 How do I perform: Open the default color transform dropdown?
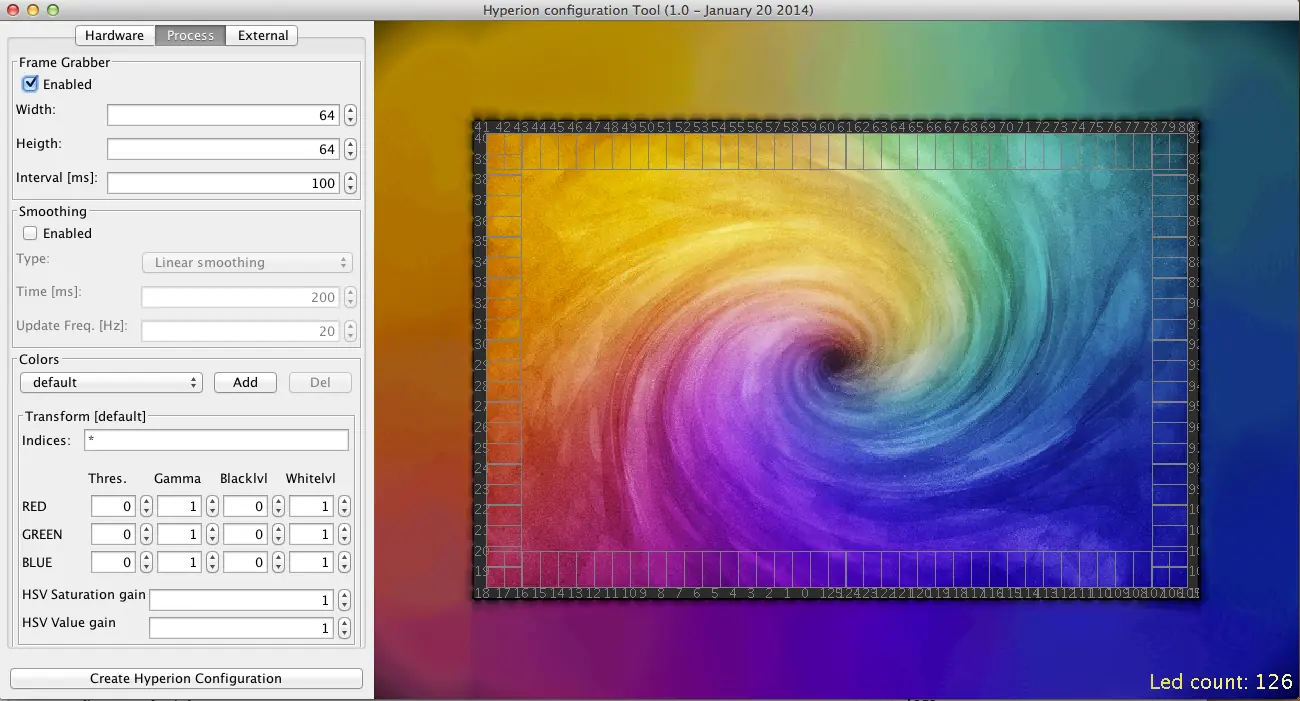111,382
